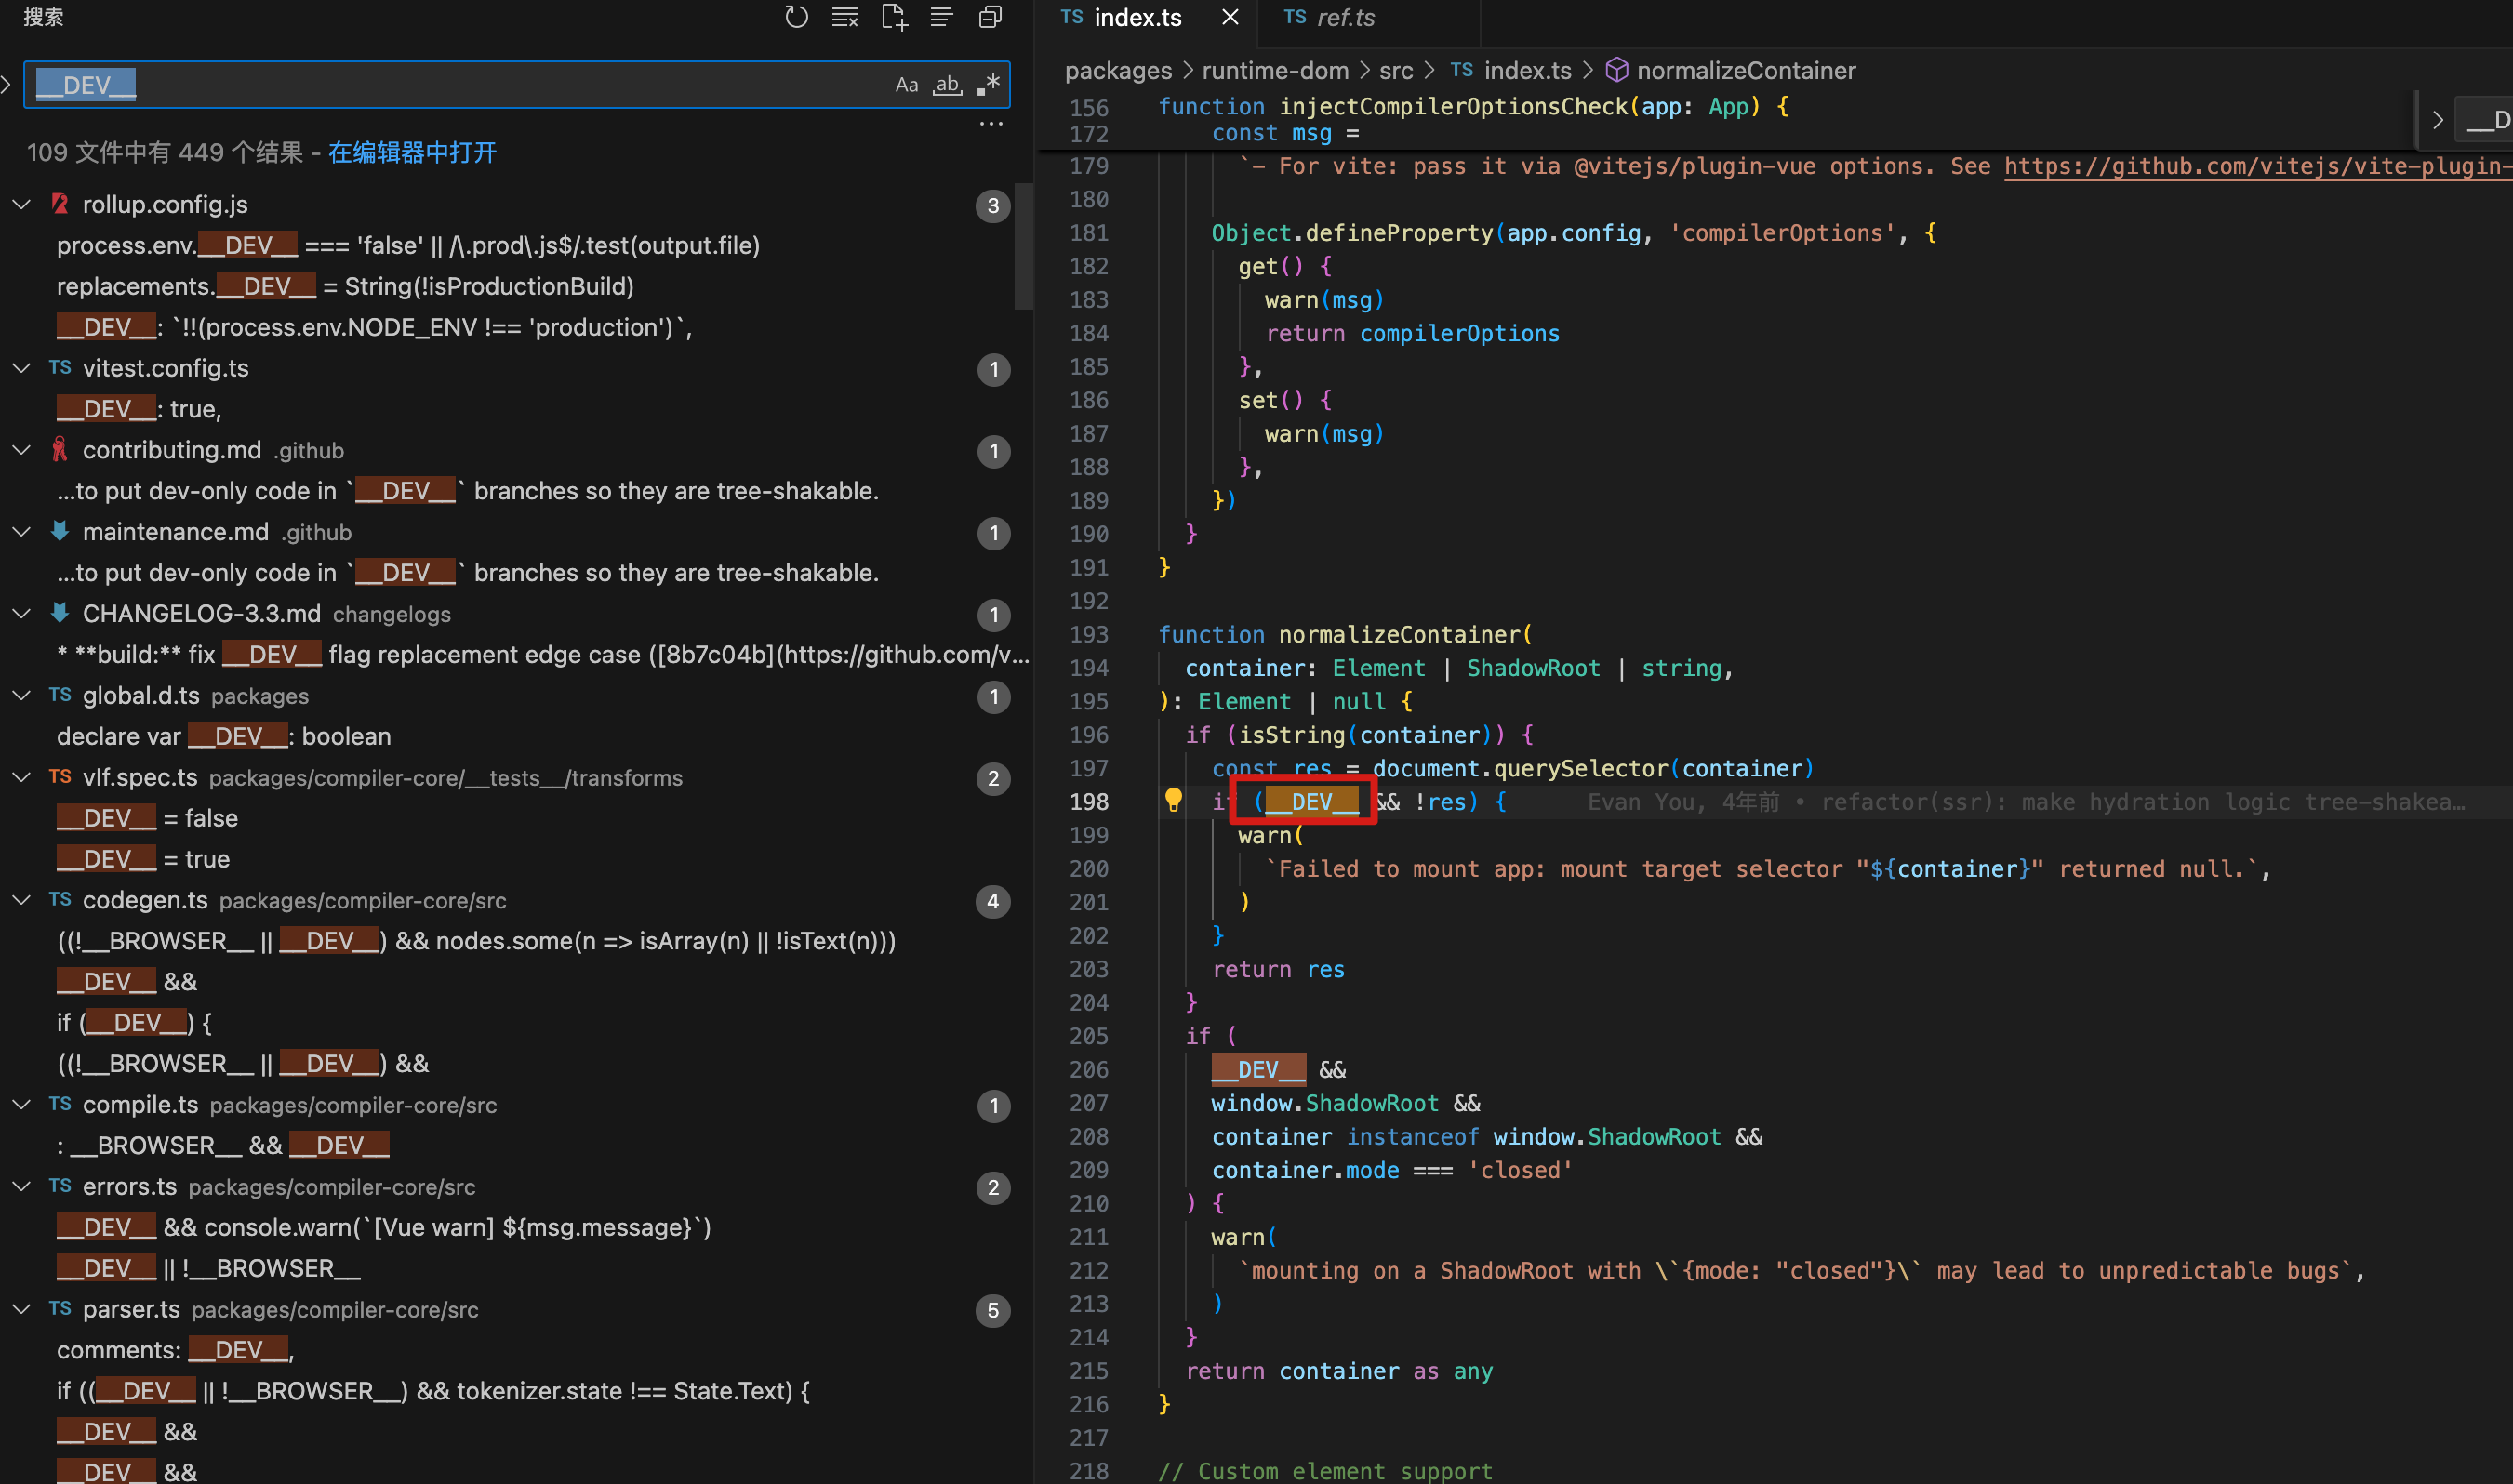Switch results to tree view icon
The image size is (2513, 1484).
[941, 17]
